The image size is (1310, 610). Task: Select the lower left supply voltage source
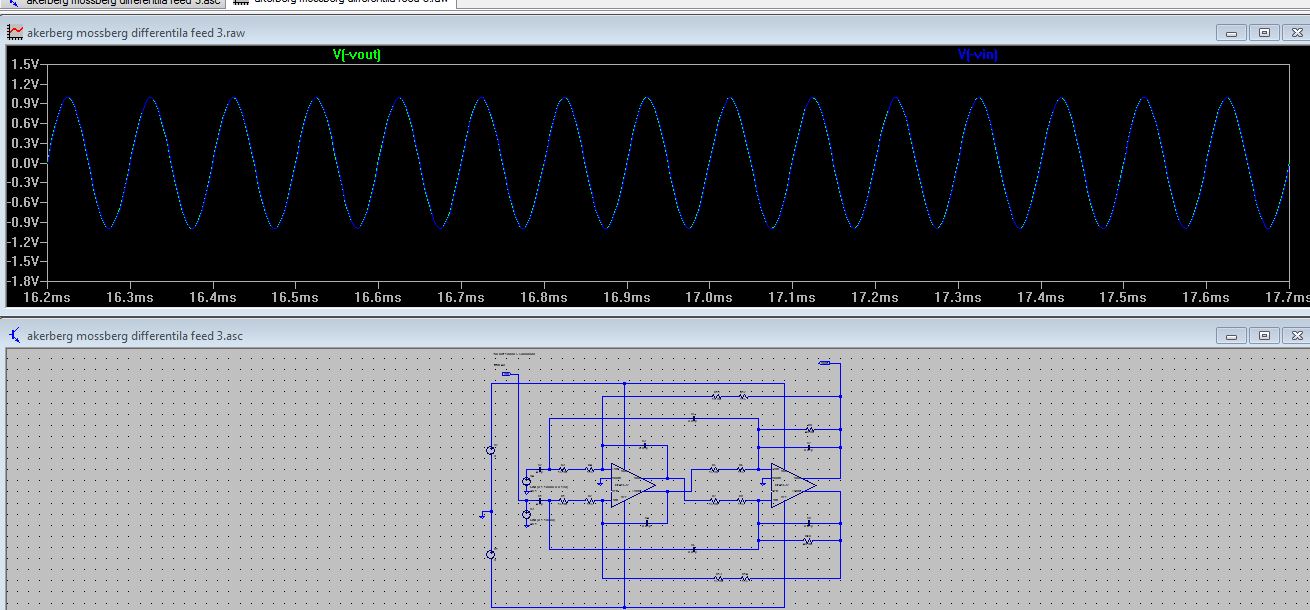(491, 554)
